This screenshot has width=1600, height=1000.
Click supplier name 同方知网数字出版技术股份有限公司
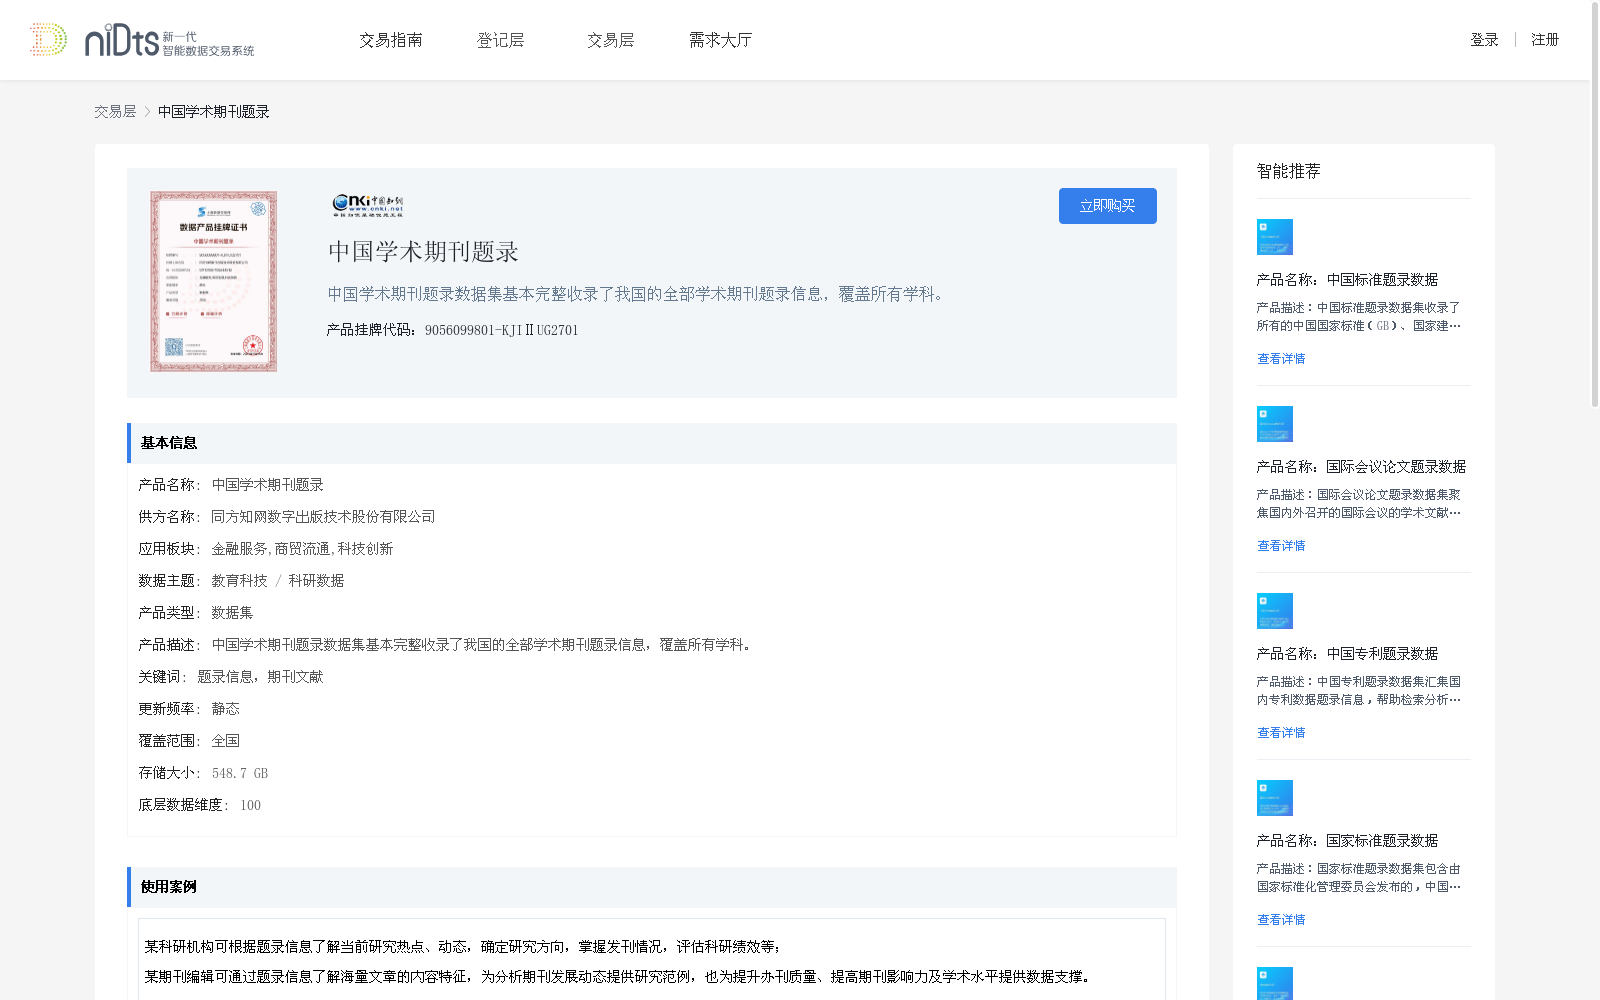tap(323, 517)
